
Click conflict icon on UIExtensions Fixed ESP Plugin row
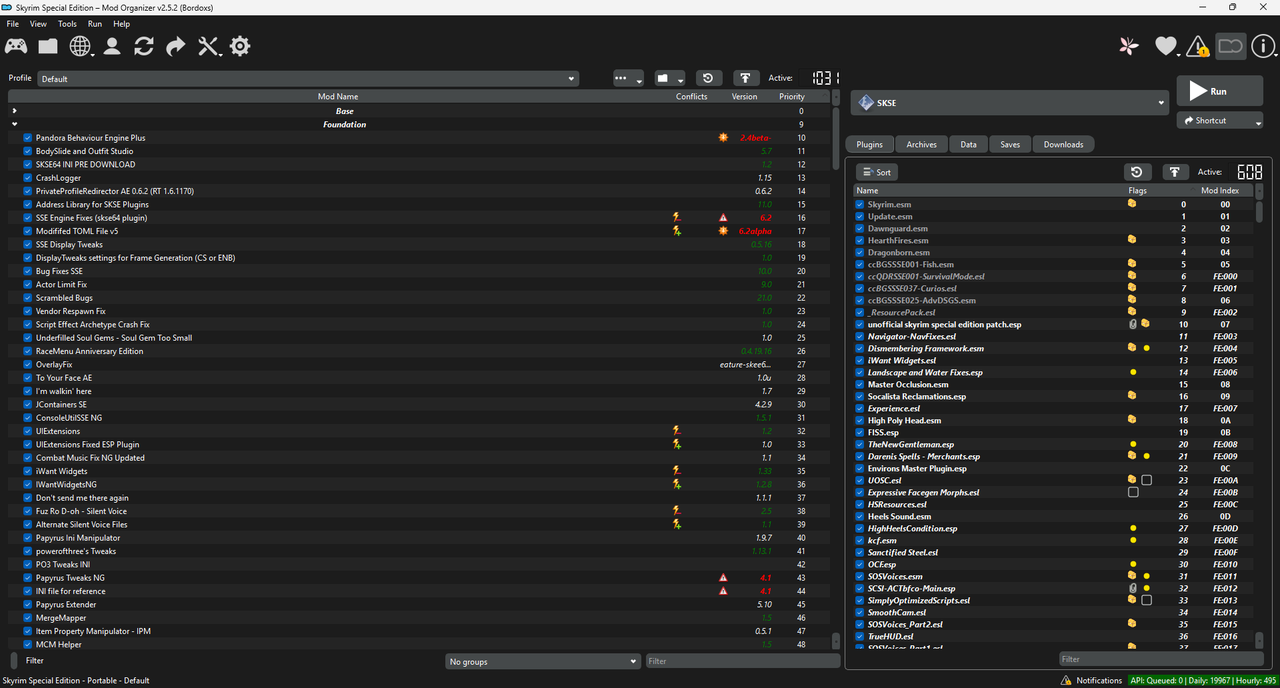point(676,444)
